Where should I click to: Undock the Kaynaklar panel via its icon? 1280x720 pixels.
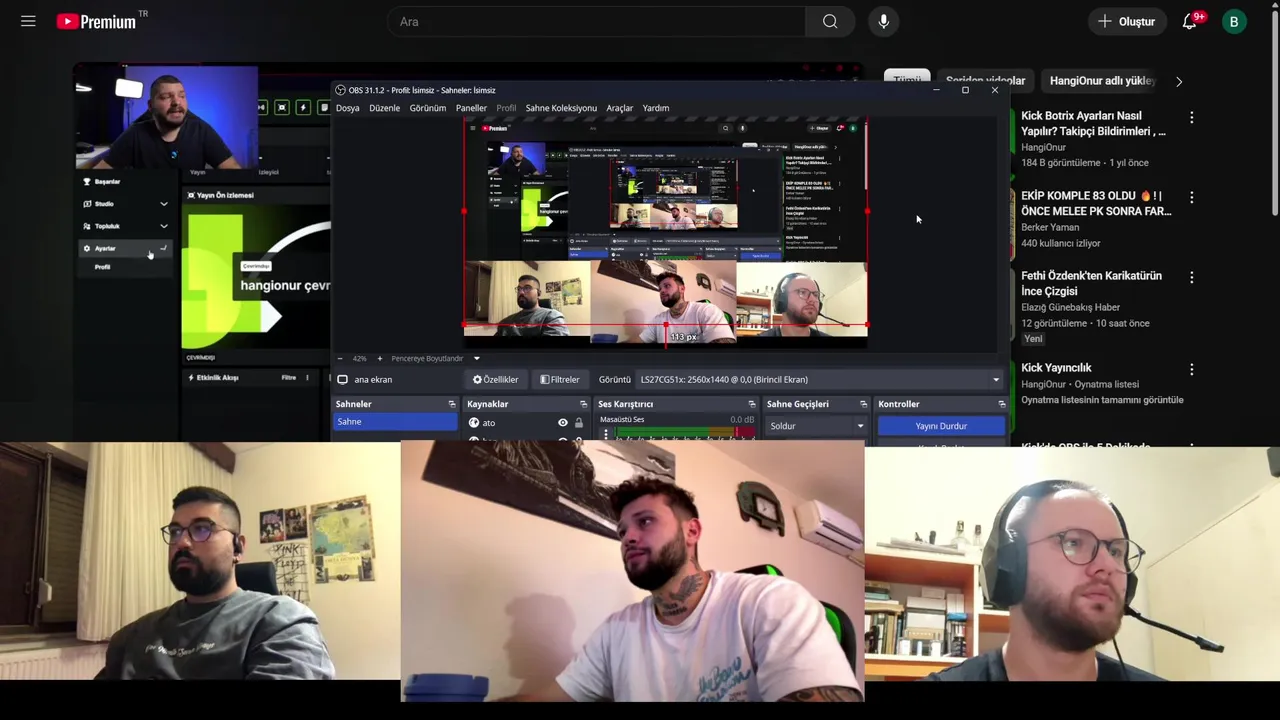[x=583, y=404]
